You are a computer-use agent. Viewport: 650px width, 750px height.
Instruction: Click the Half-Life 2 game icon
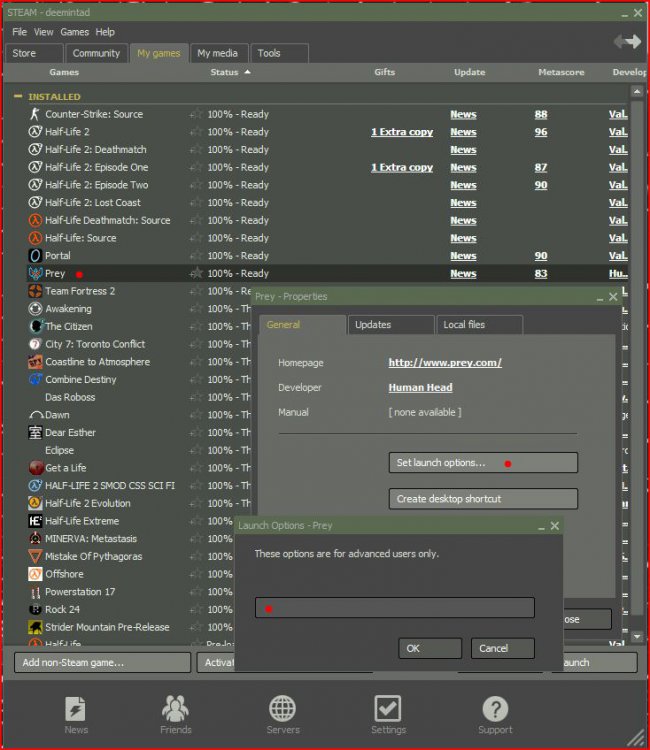(x=35, y=132)
